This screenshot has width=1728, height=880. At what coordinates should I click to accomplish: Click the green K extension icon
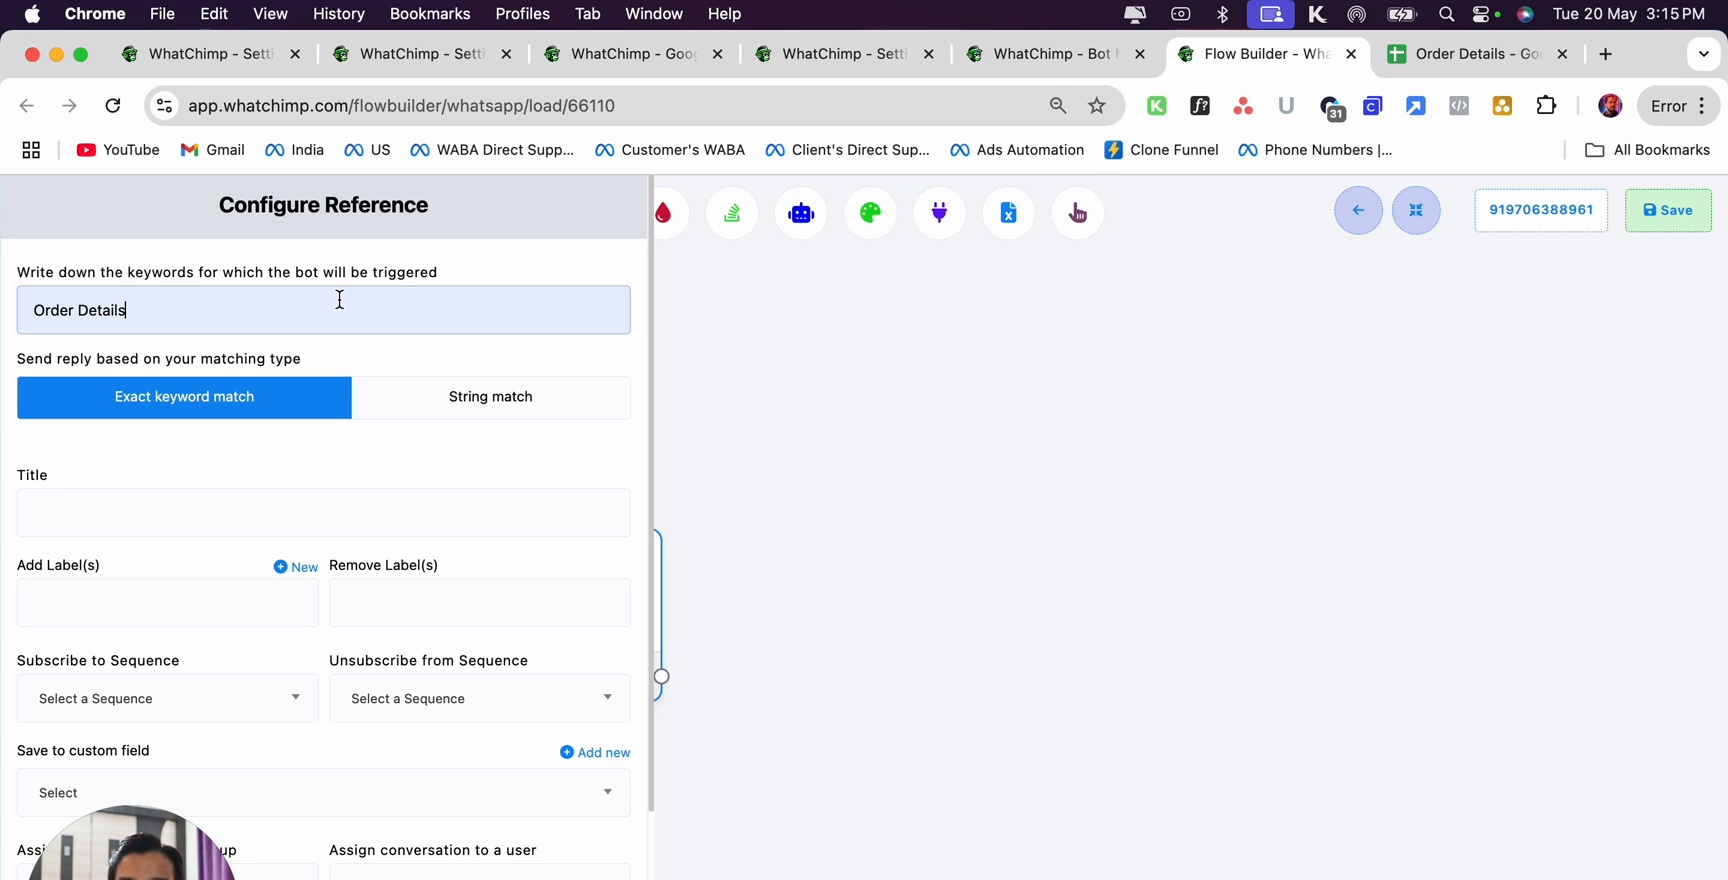(x=1157, y=106)
